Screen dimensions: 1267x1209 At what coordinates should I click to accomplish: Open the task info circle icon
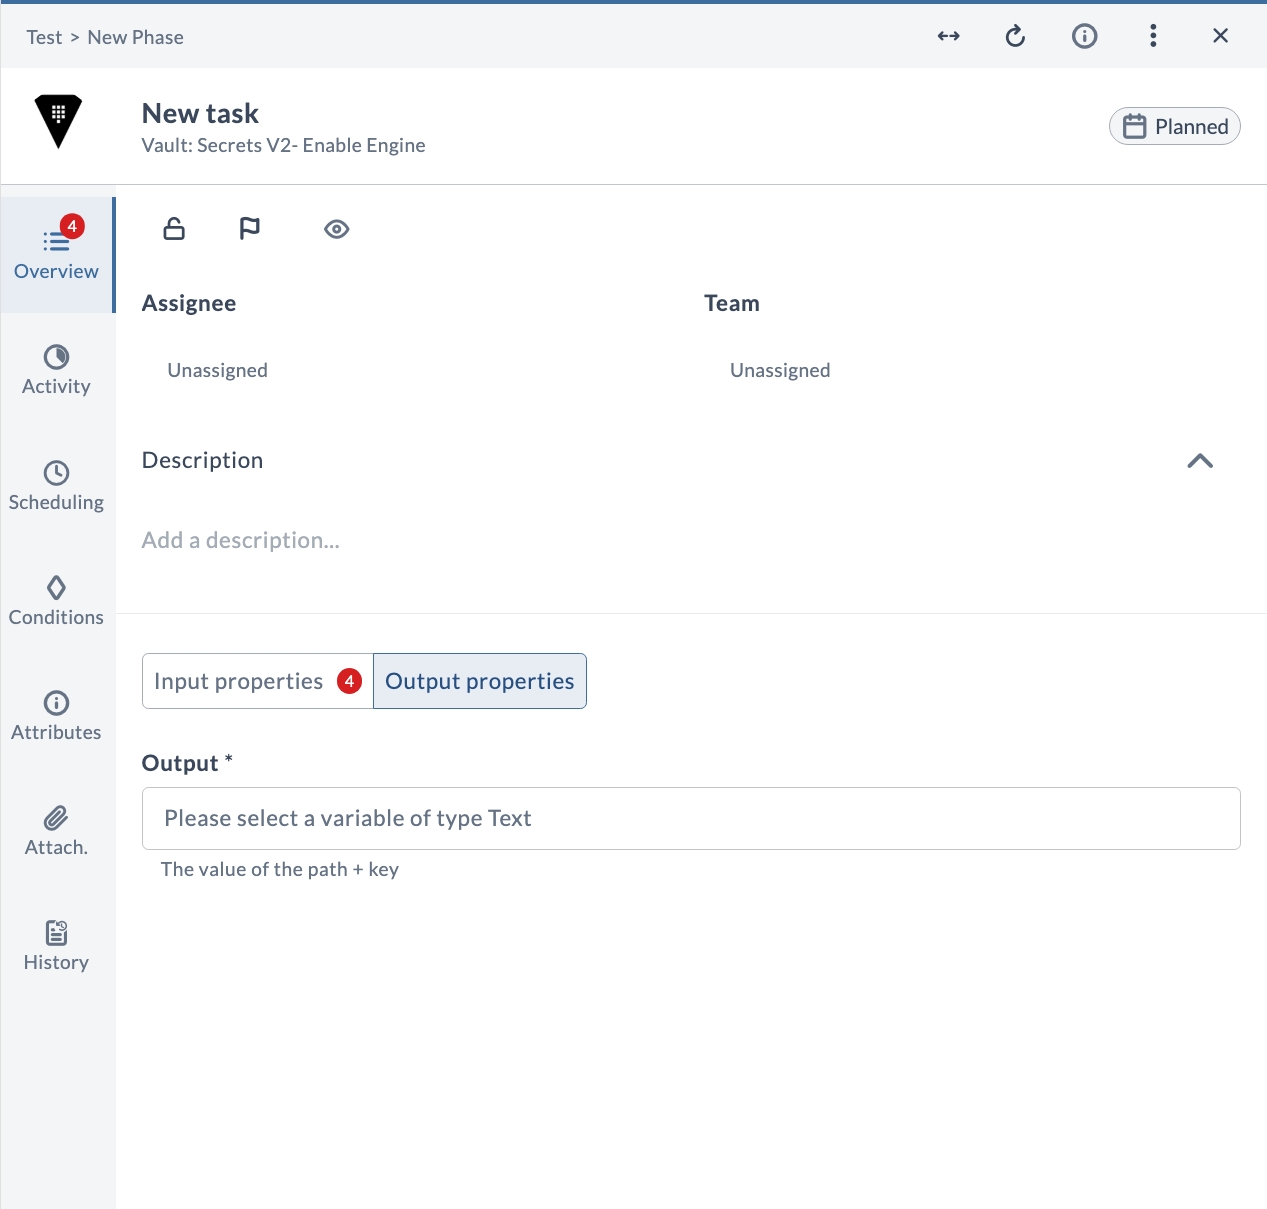(1084, 36)
